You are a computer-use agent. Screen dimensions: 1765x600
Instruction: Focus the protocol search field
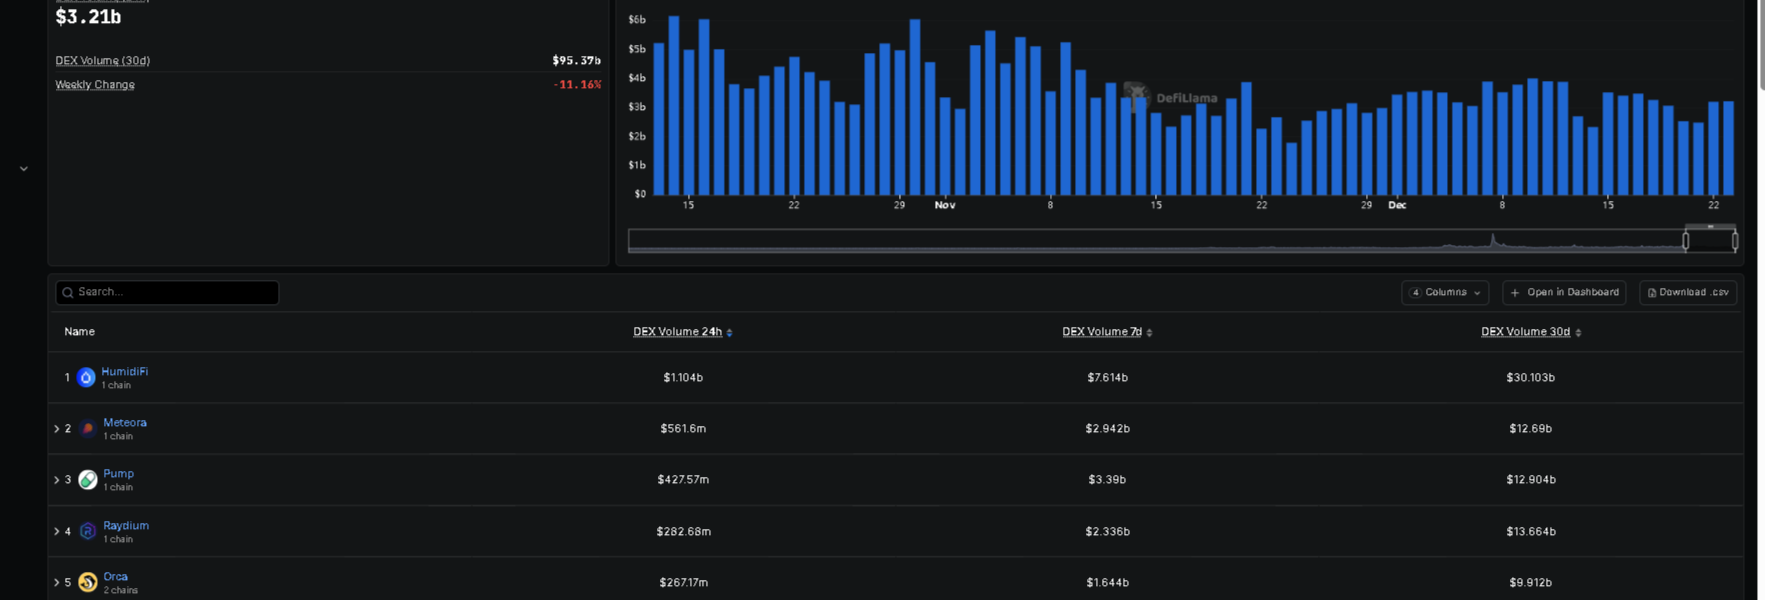pos(167,292)
